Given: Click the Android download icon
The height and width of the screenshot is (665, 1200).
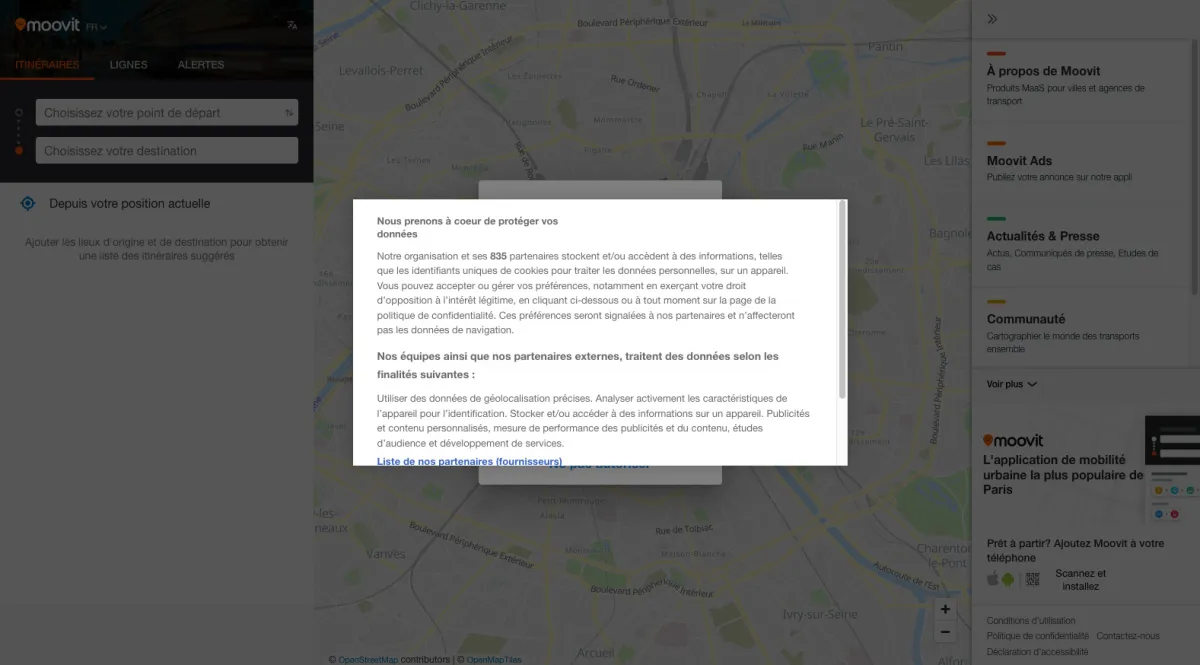Looking at the screenshot, I should (x=1009, y=579).
